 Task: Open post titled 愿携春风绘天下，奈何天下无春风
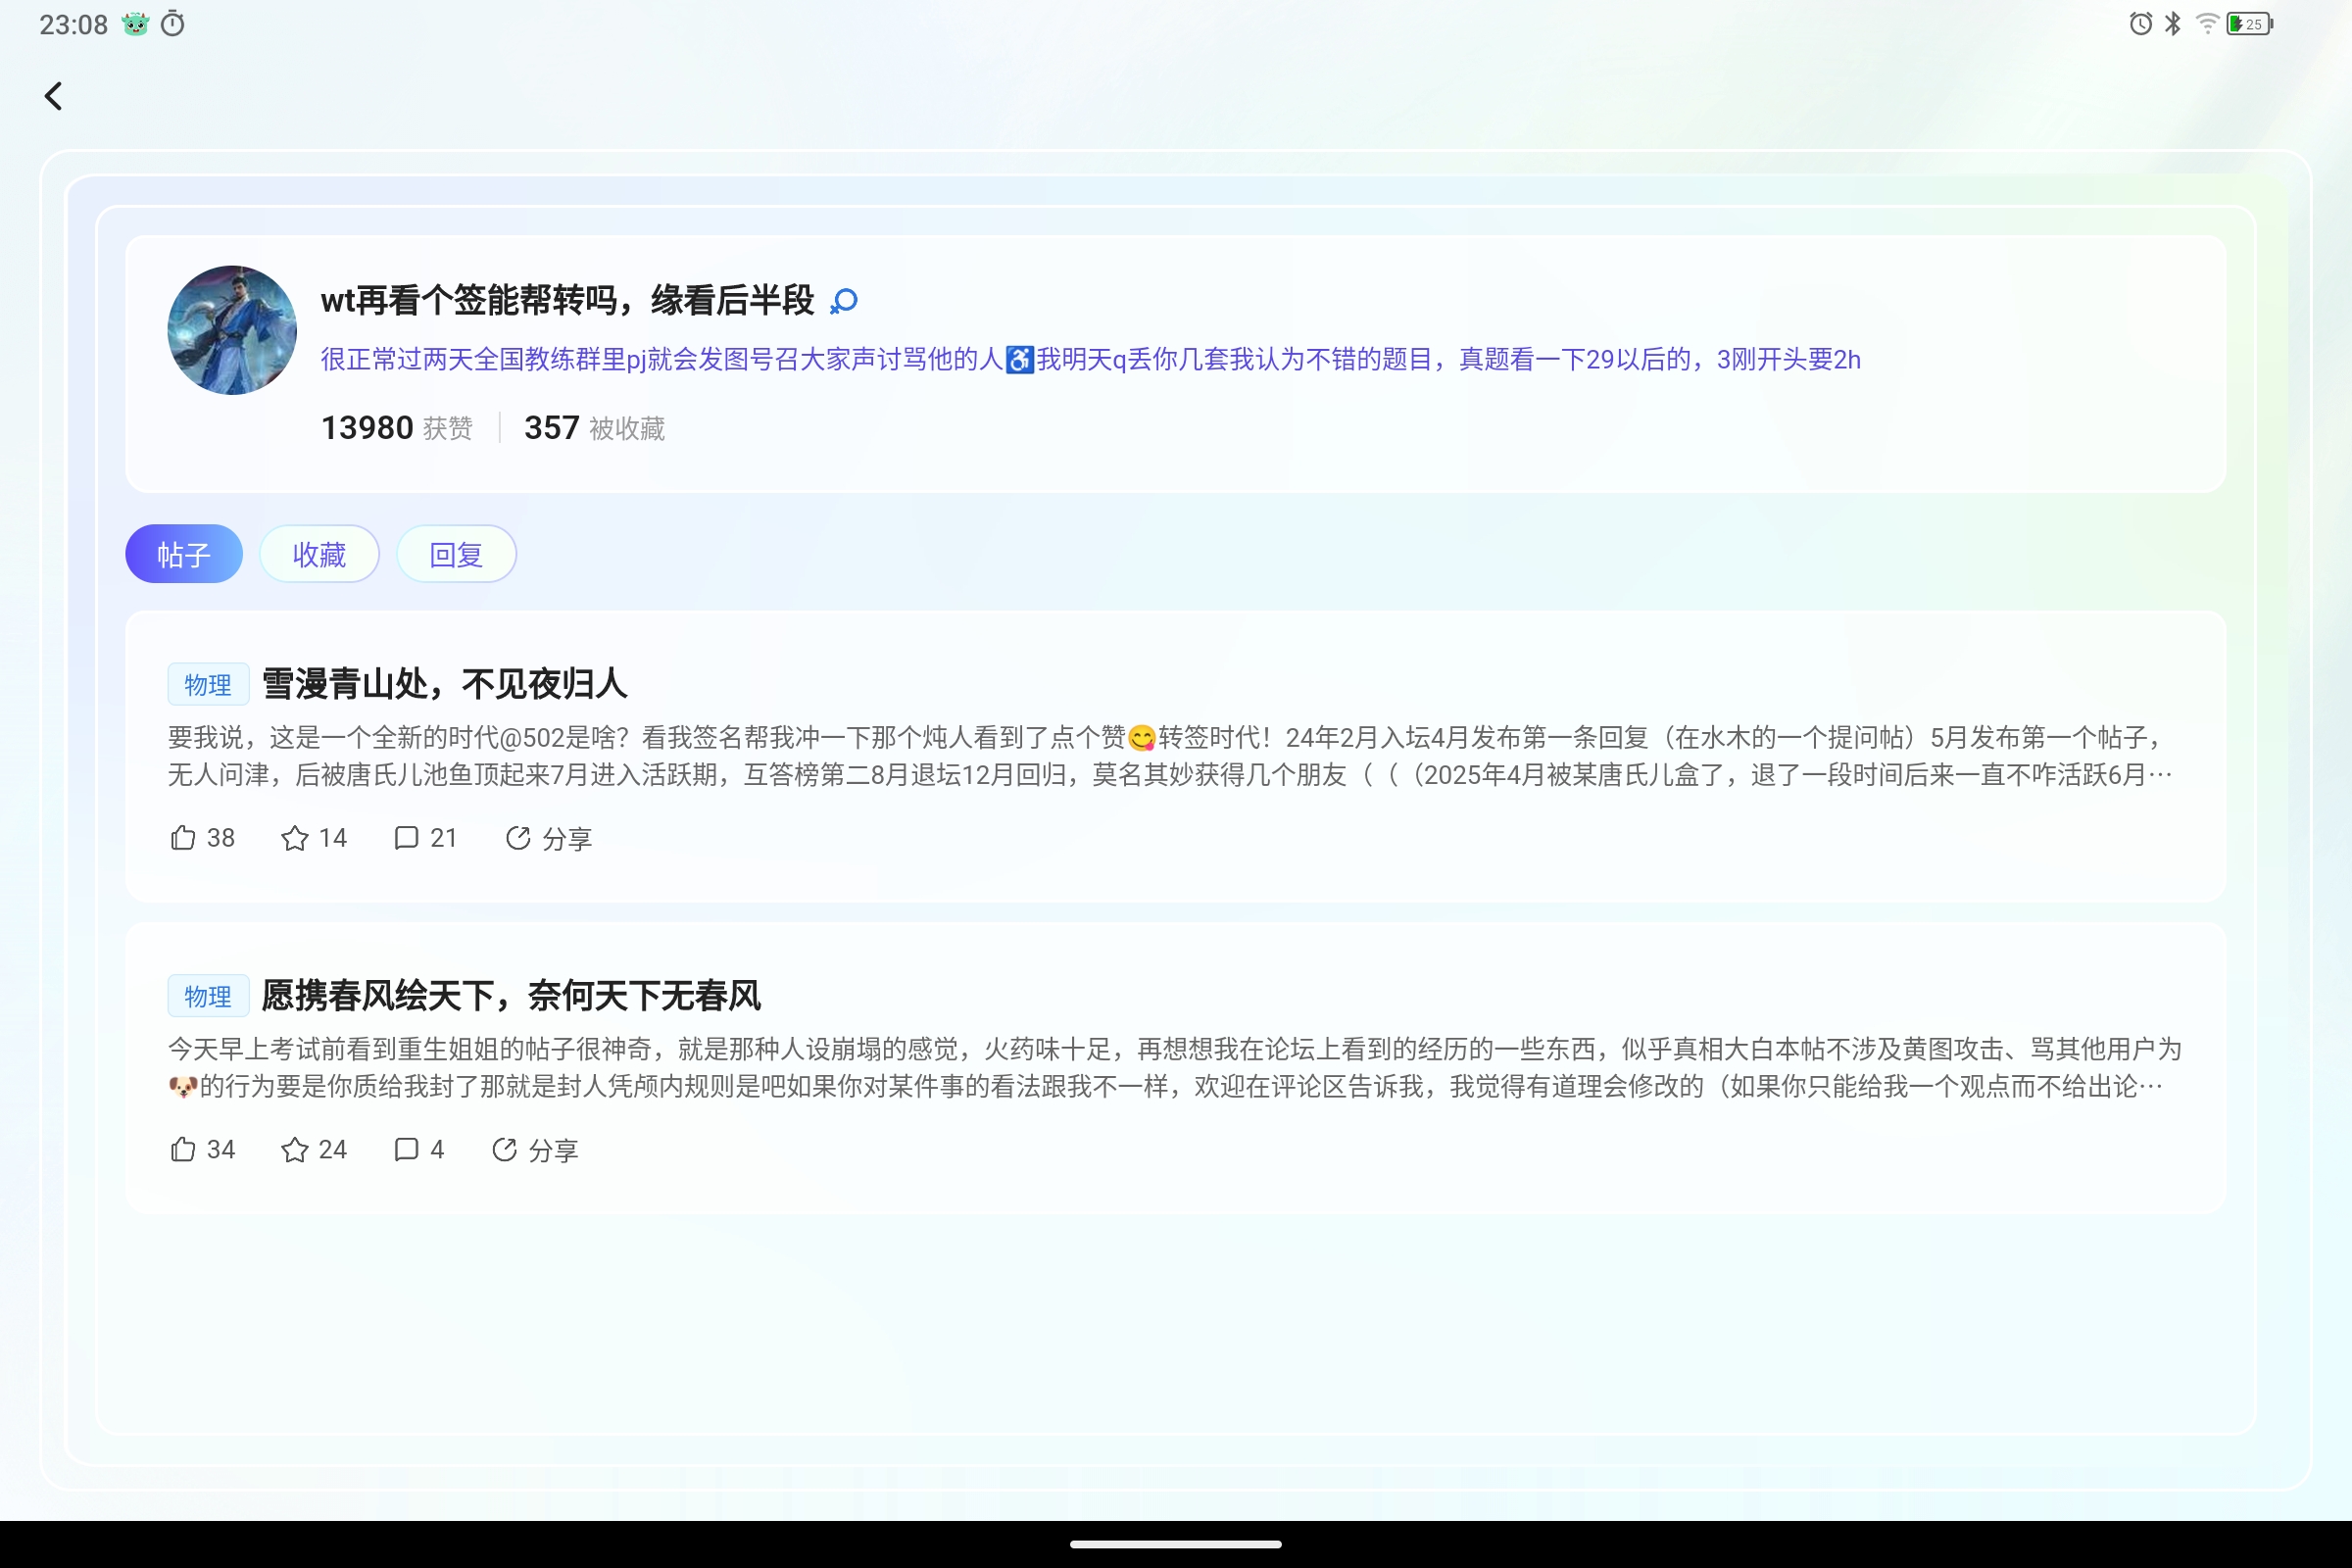(x=510, y=996)
